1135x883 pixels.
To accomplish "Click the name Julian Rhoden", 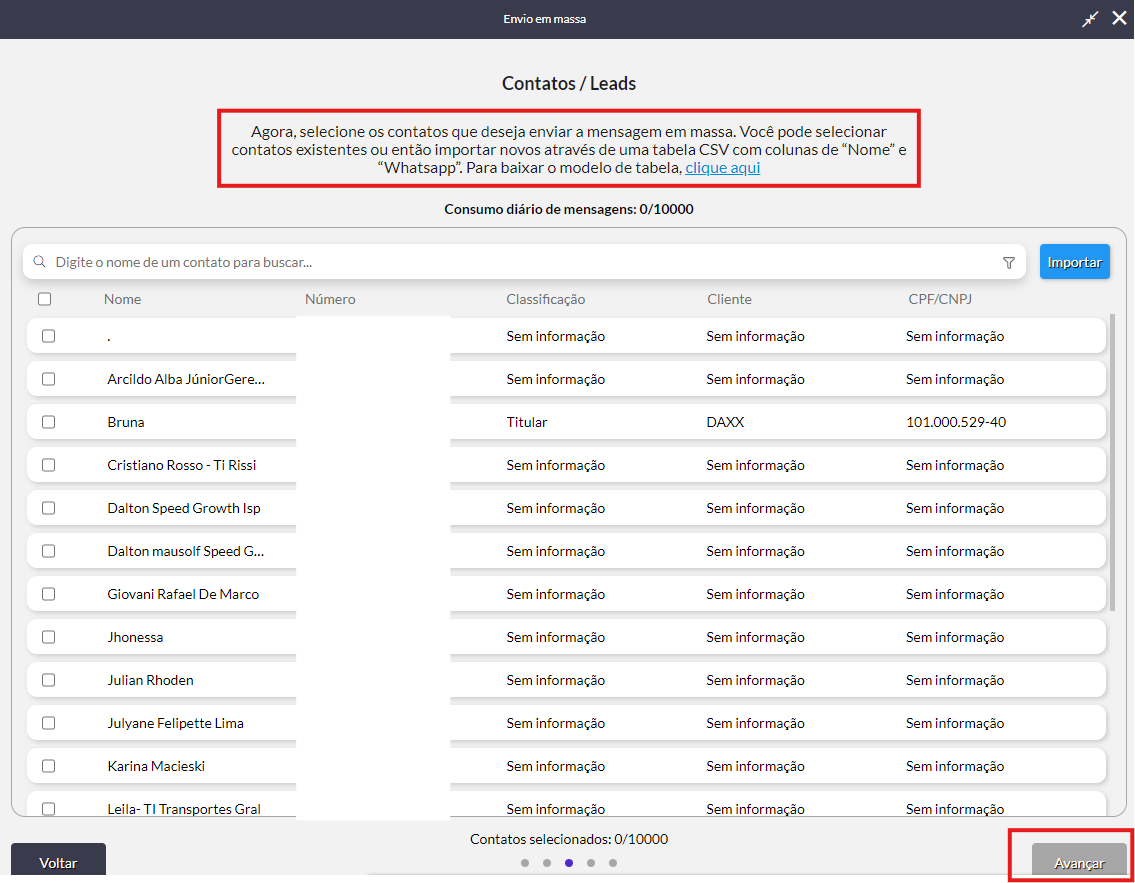I will click(151, 680).
